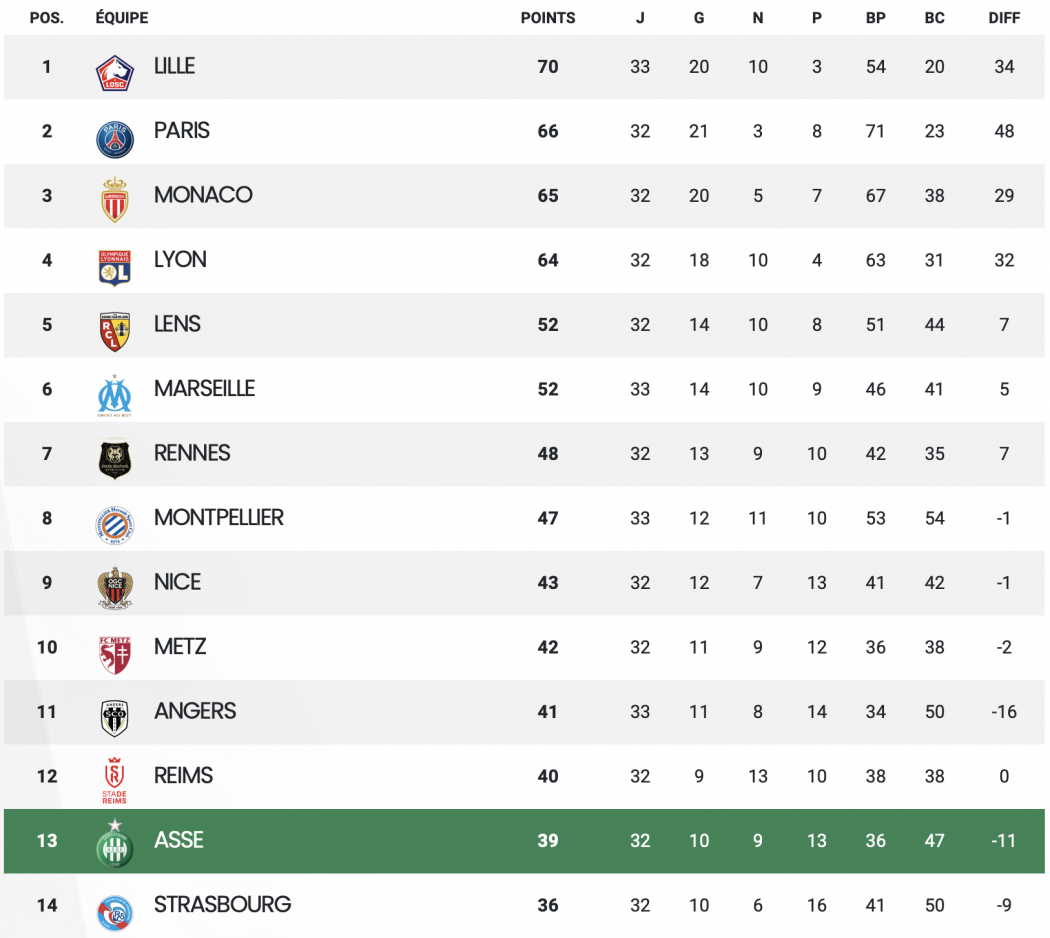1050x938 pixels.
Task: Click the Stade de Reims logo
Action: [115, 780]
